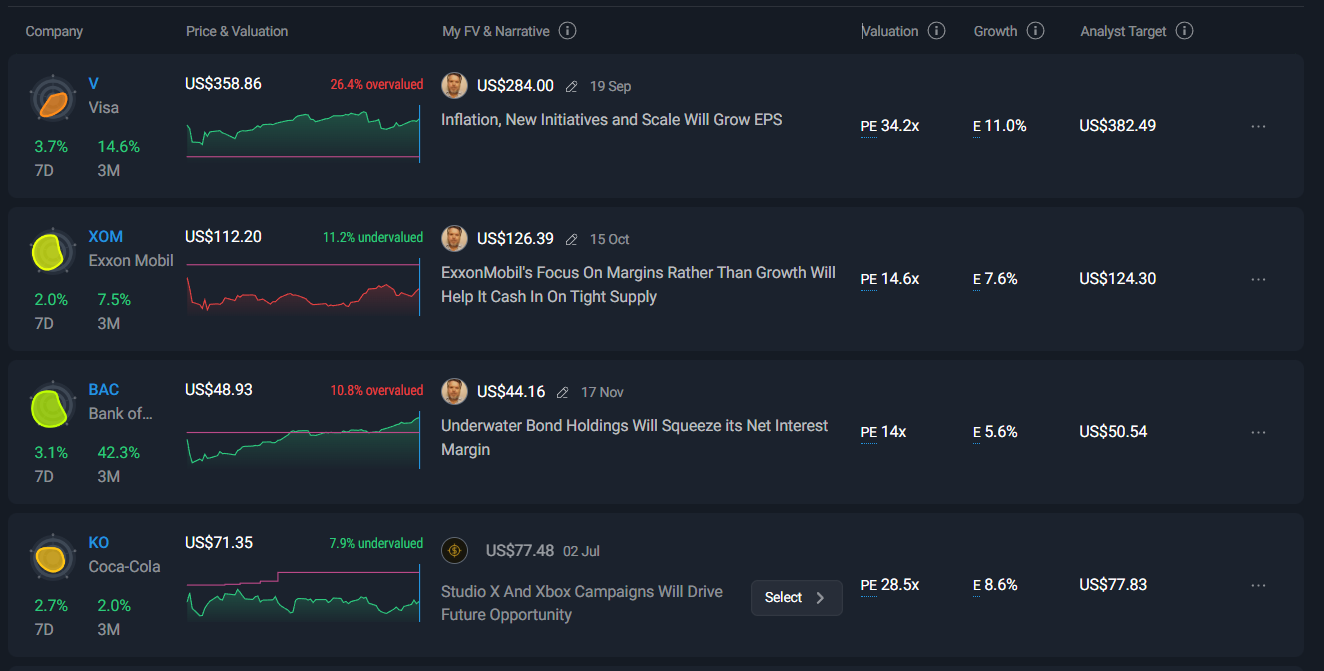Click BAC growth E 5.6% value
This screenshot has width=1324, height=671.
coord(995,432)
